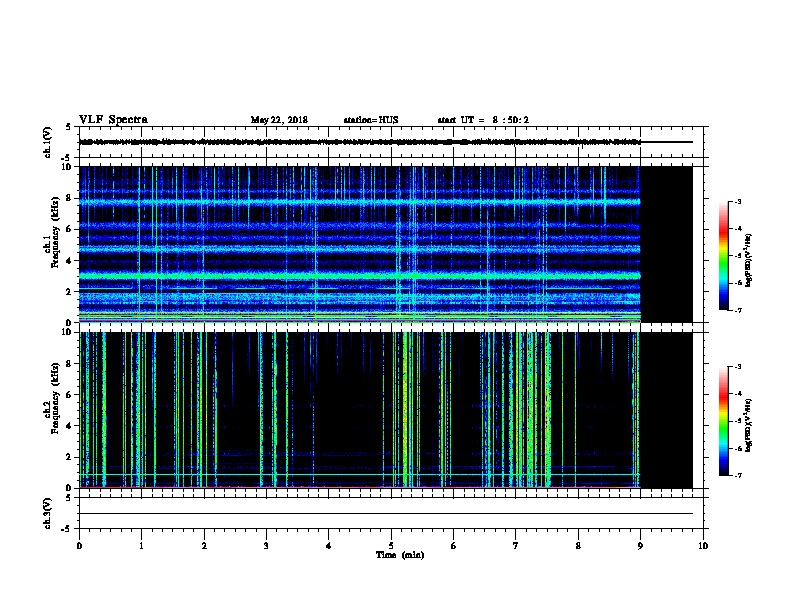The height and width of the screenshot is (612, 792).
Task: Click the time-axis tick label "2"
Action: pyautogui.click(x=204, y=546)
